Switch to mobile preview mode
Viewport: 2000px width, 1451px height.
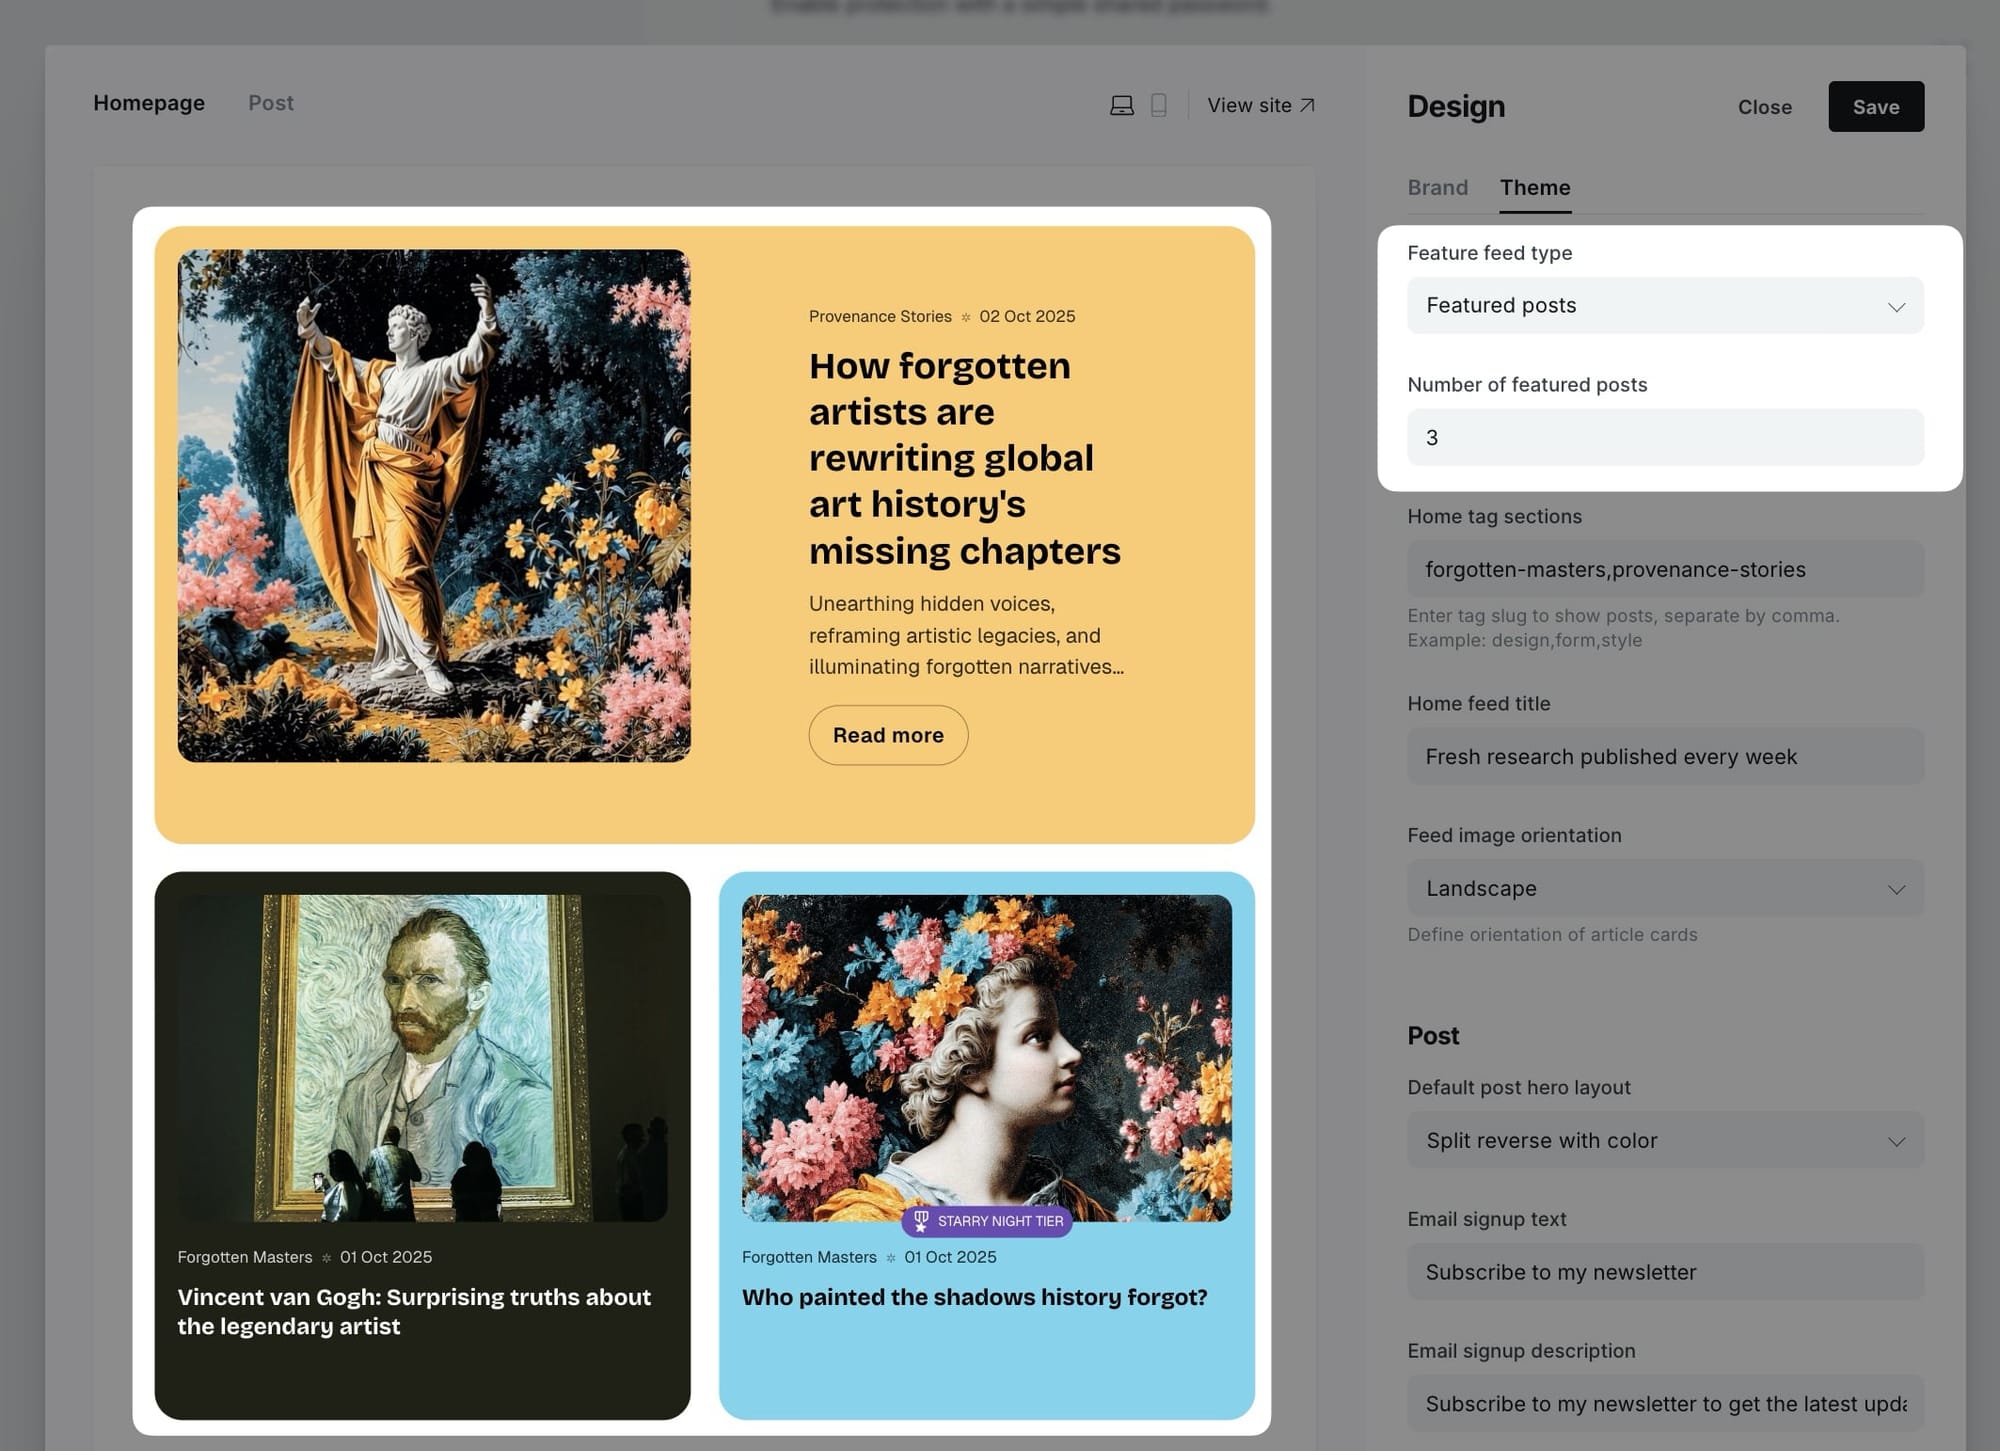click(1157, 105)
